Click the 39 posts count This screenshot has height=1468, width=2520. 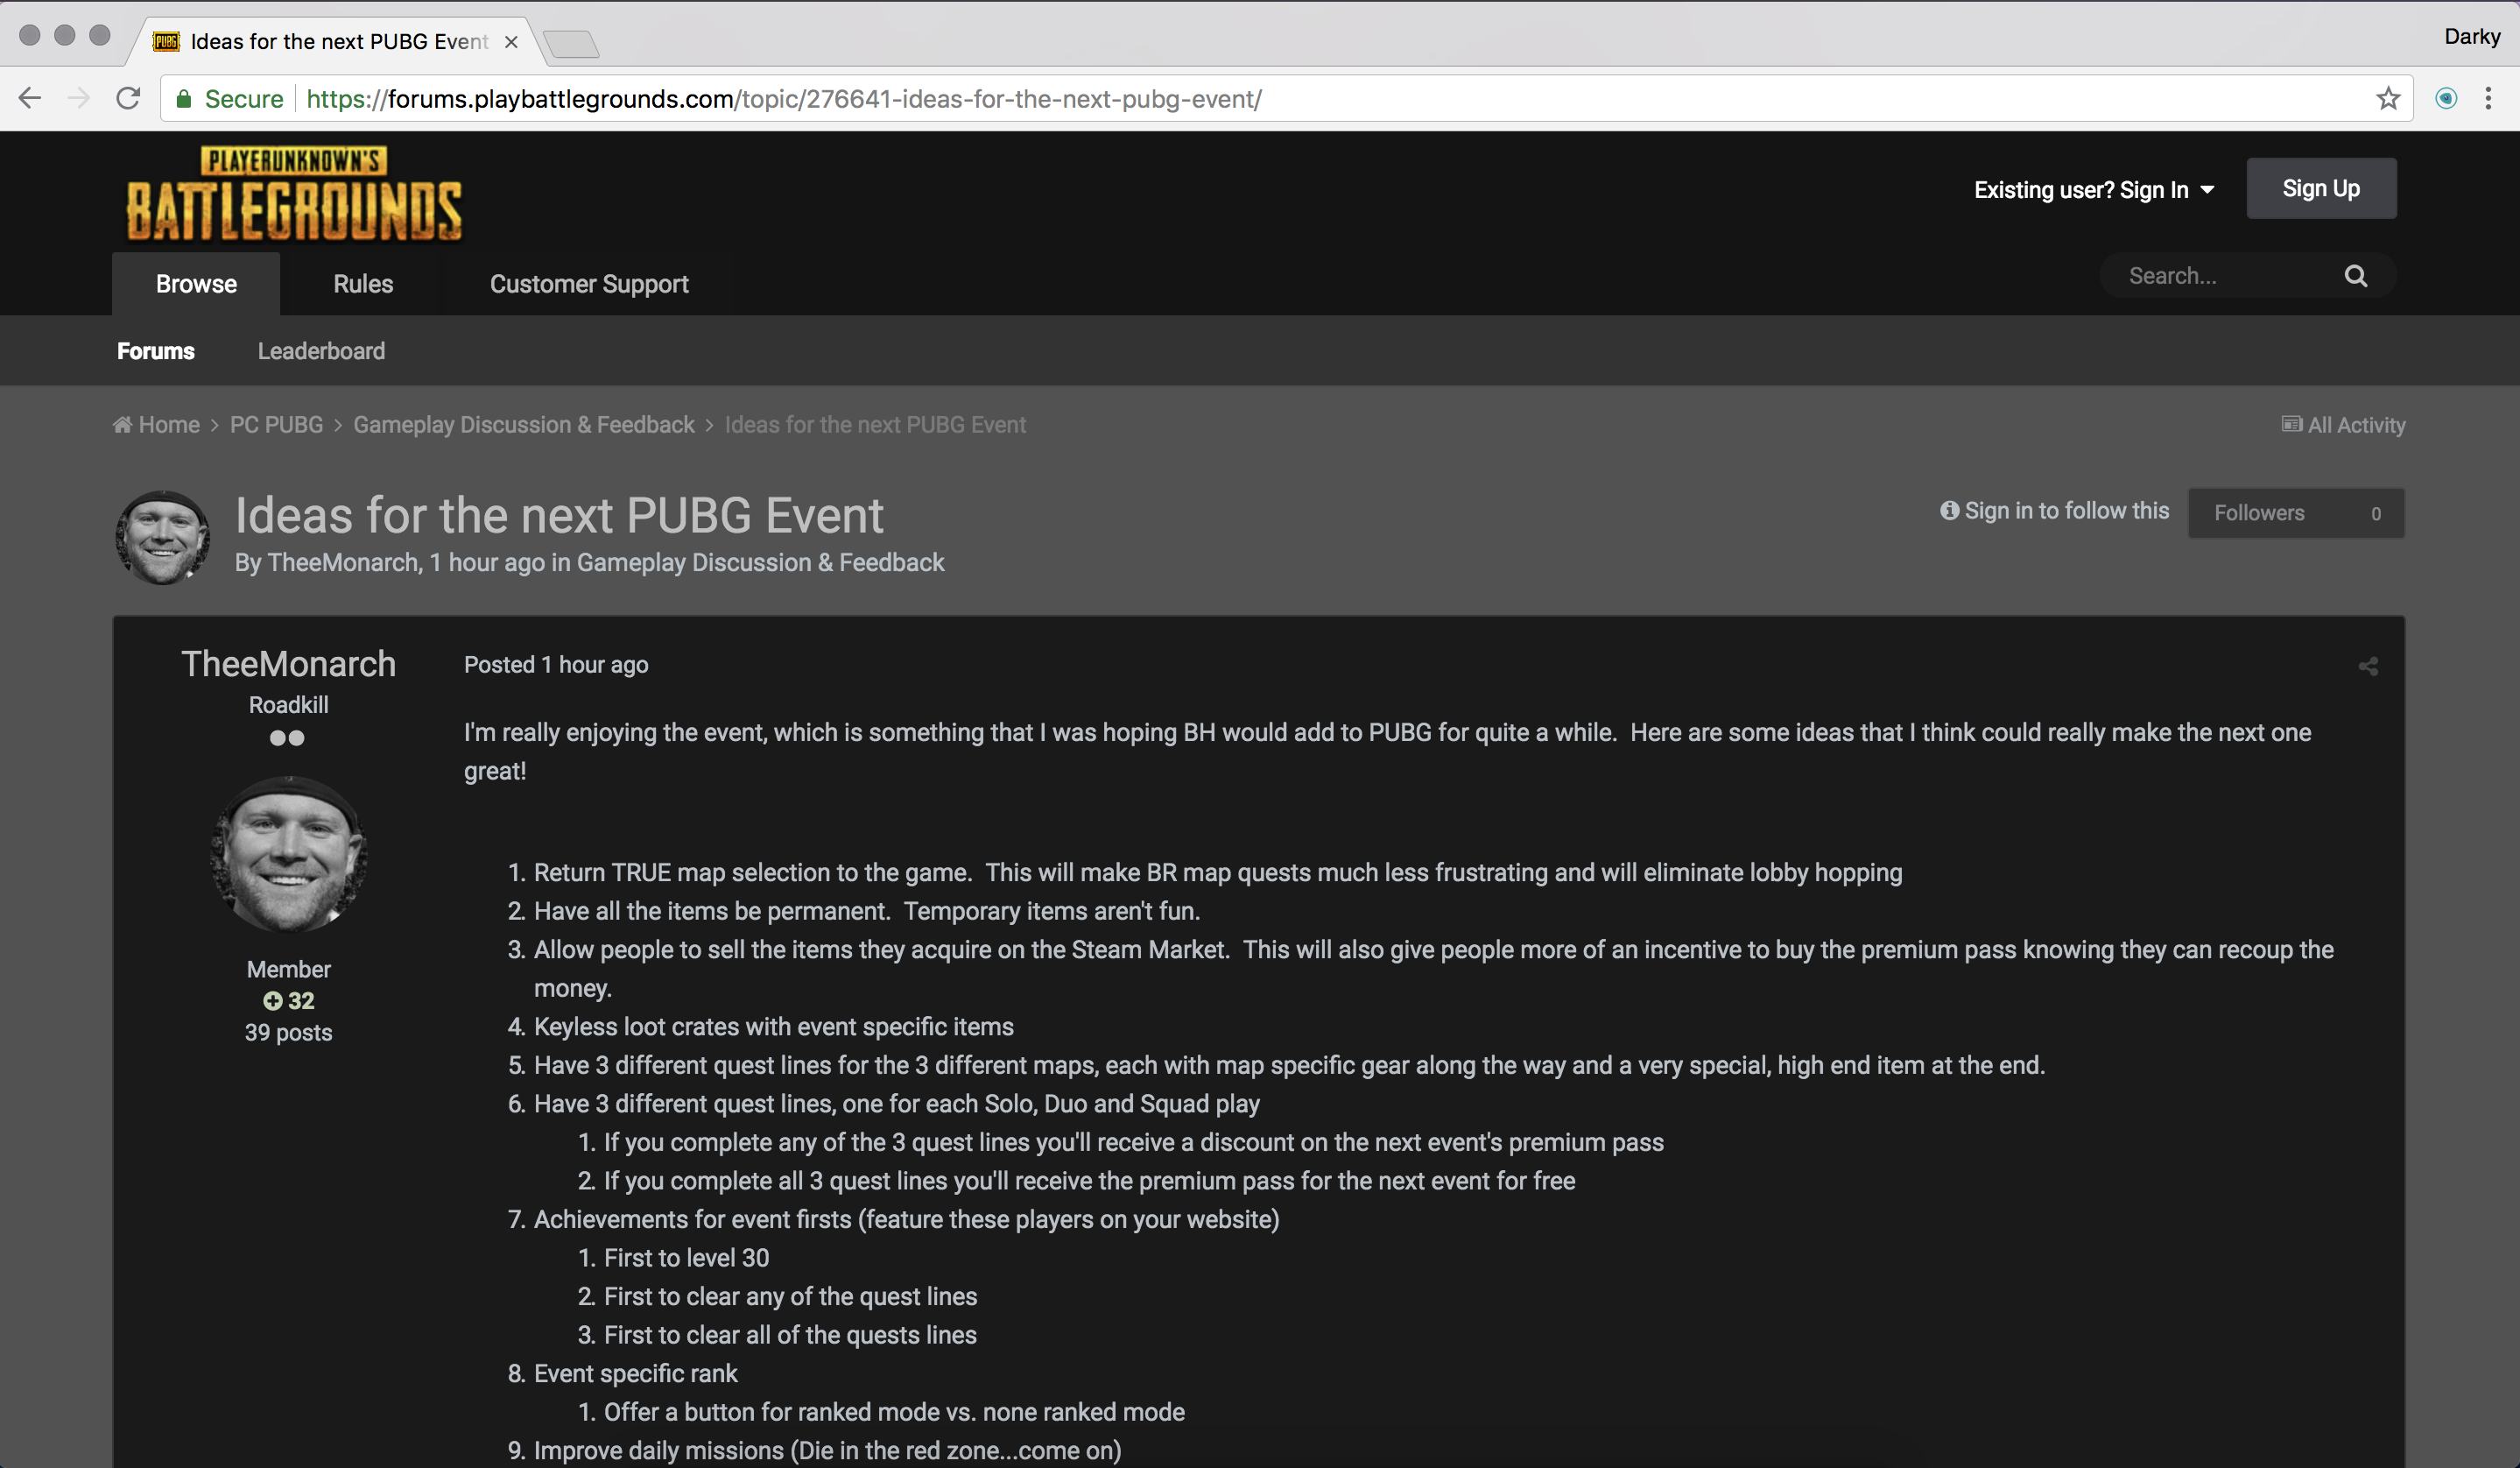[288, 1033]
